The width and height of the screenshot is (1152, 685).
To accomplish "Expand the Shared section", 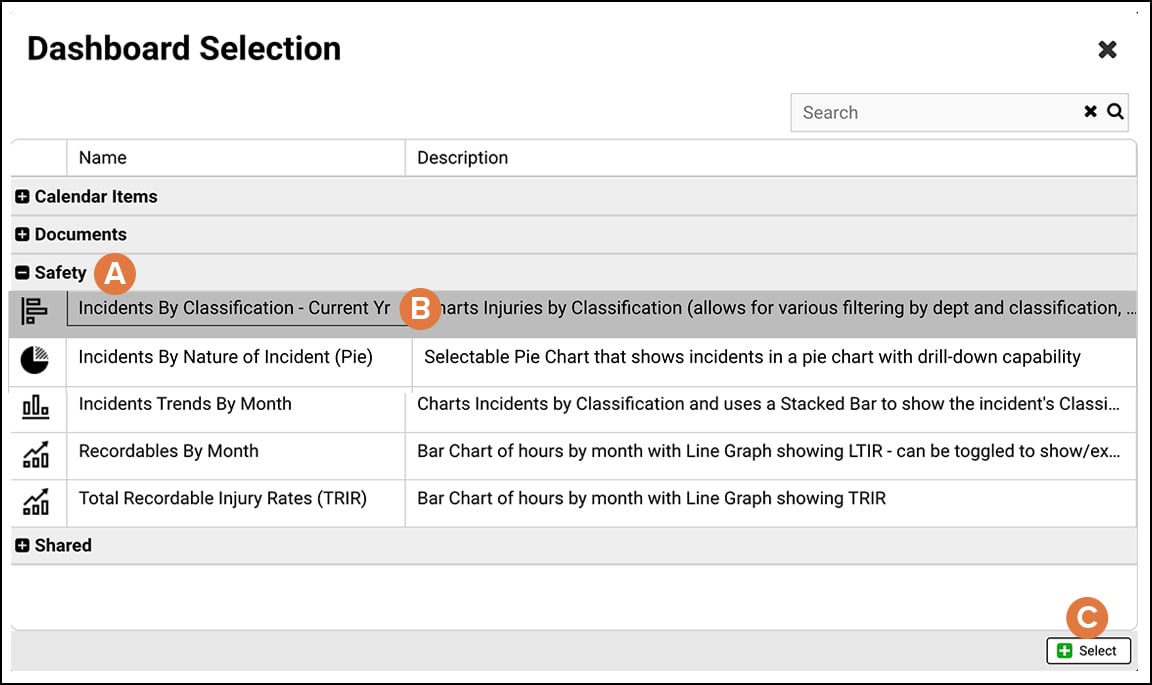I will tap(21, 545).
